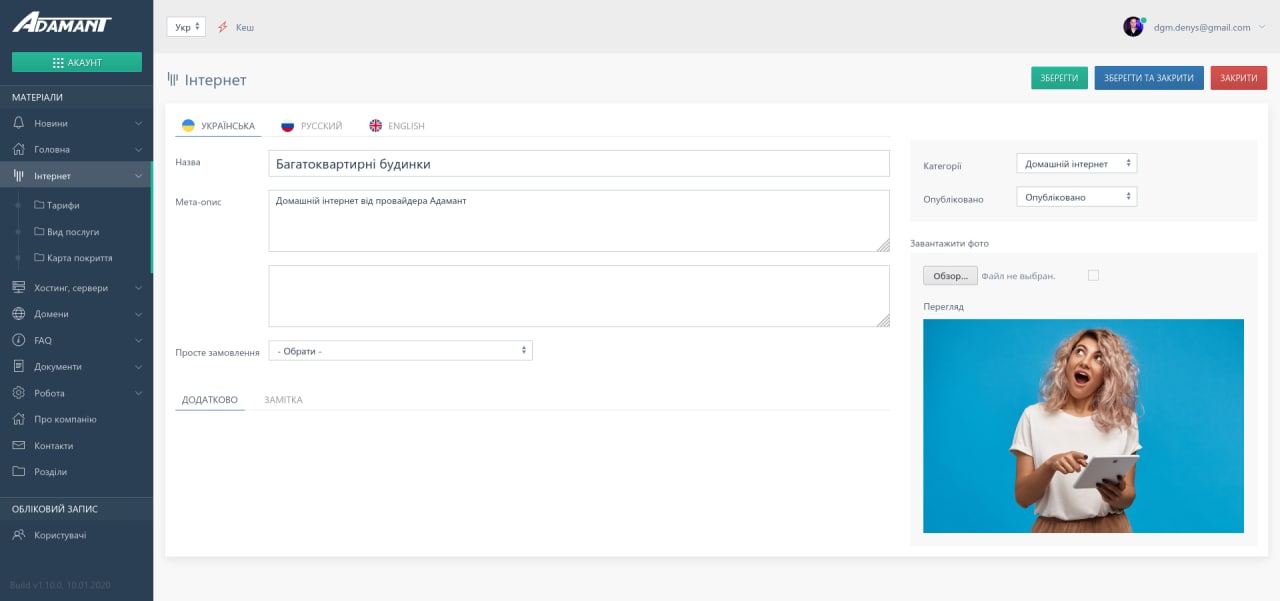1280x601 pixels.
Task: Click the Russian flag icon
Action: click(288, 126)
